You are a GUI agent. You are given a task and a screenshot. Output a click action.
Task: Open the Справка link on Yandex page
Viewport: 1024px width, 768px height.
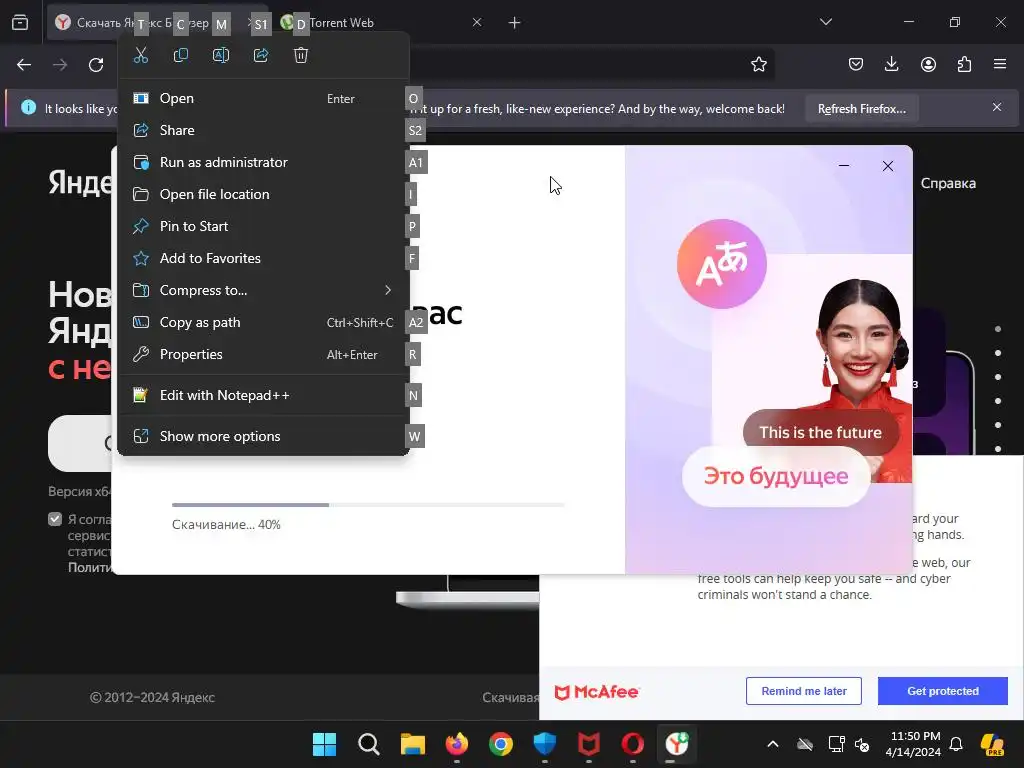948,184
